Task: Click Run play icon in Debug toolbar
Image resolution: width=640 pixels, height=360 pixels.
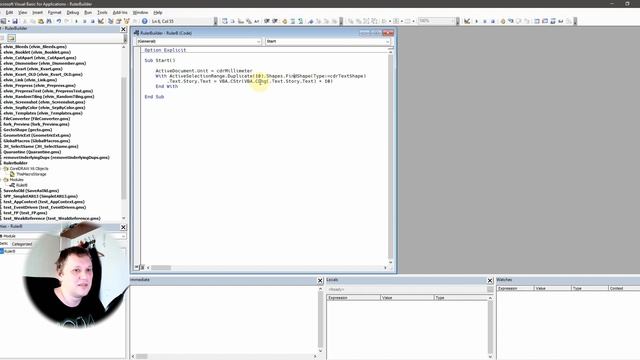Action: click(x=476, y=21)
